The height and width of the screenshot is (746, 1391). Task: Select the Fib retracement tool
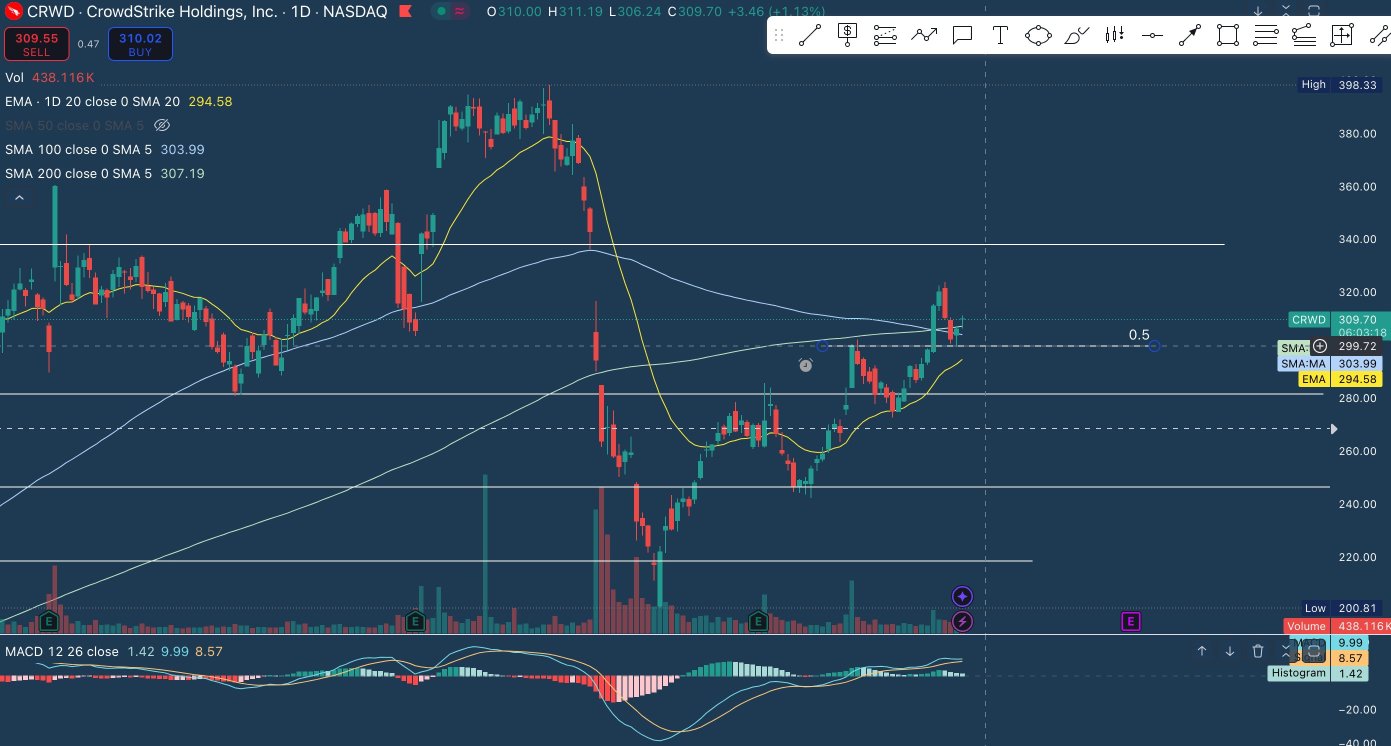[x=885, y=36]
